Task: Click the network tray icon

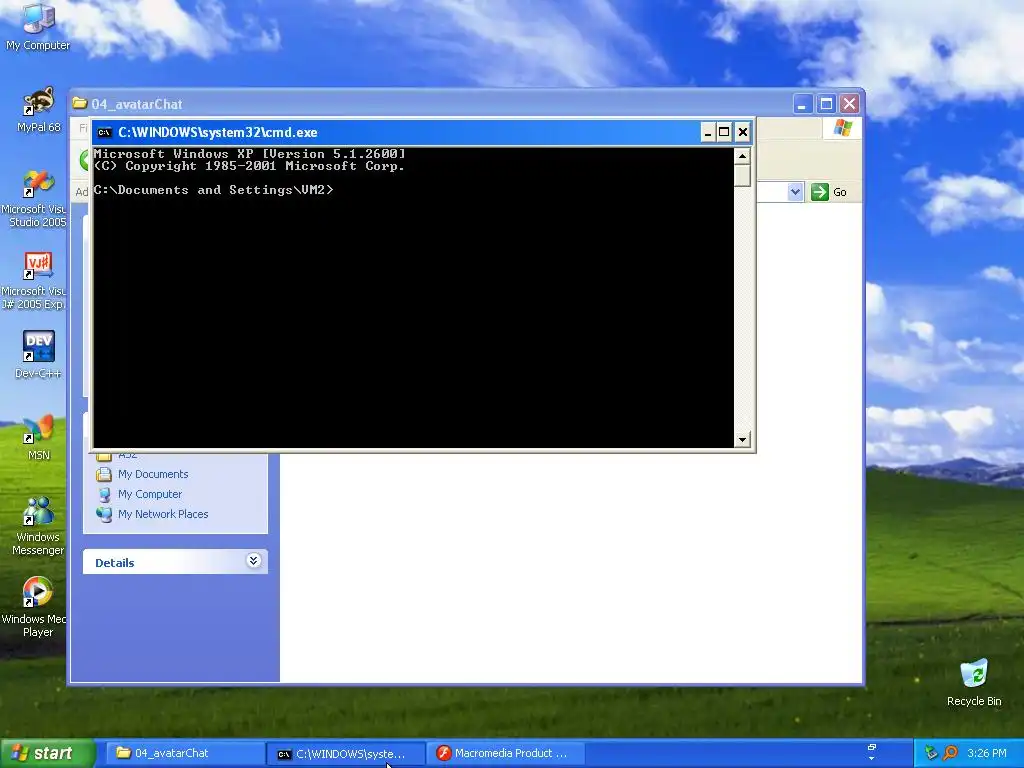Action: point(931,753)
